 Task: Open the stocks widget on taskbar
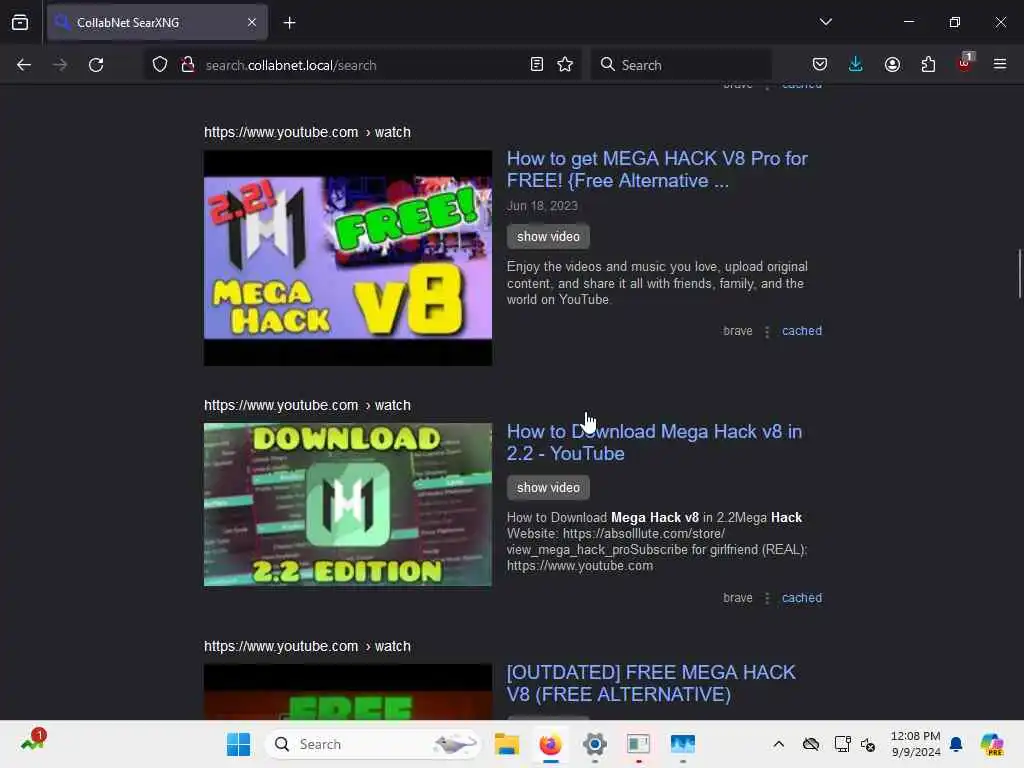click(33, 741)
